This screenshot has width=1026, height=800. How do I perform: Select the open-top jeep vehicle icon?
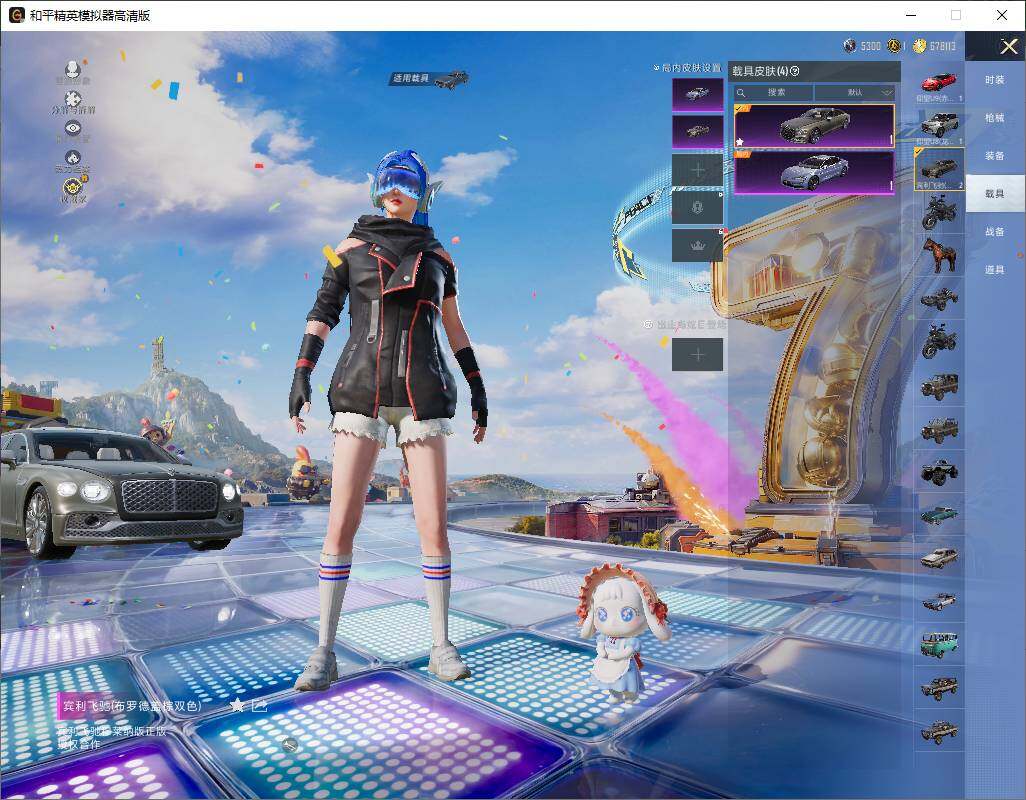tap(939, 428)
